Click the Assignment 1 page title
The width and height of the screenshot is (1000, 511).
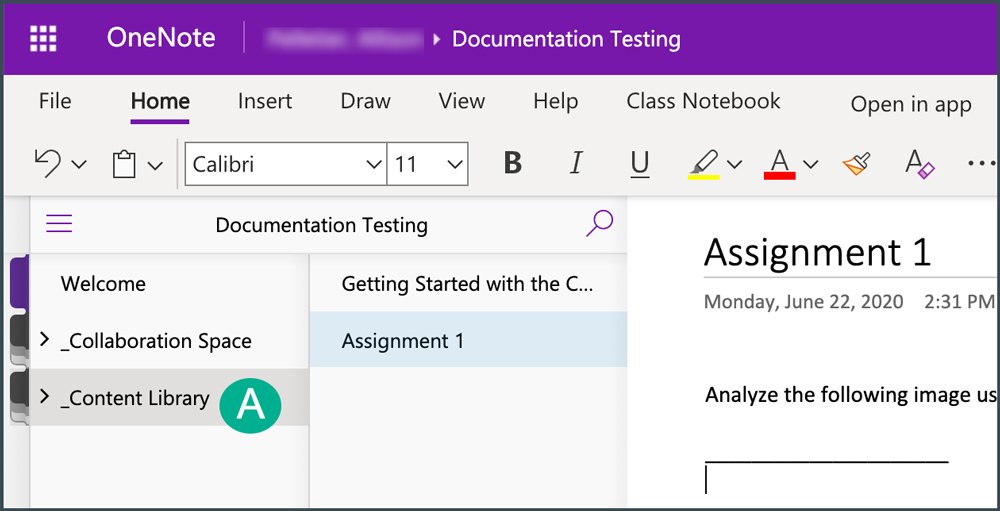pyautogui.click(x=818, y=252)
